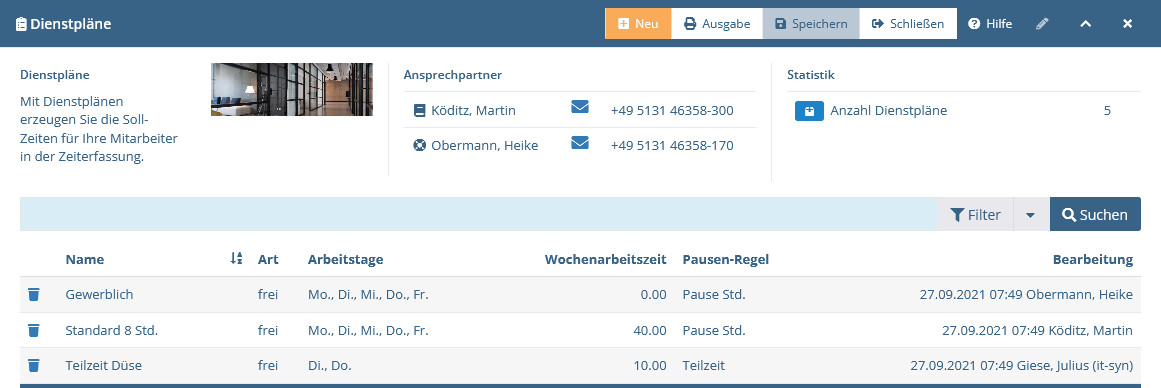This screenshot has height=388, width=1161.
Task: Delete the Gewerblich row with trash icon
Action: tap(33, 295)
